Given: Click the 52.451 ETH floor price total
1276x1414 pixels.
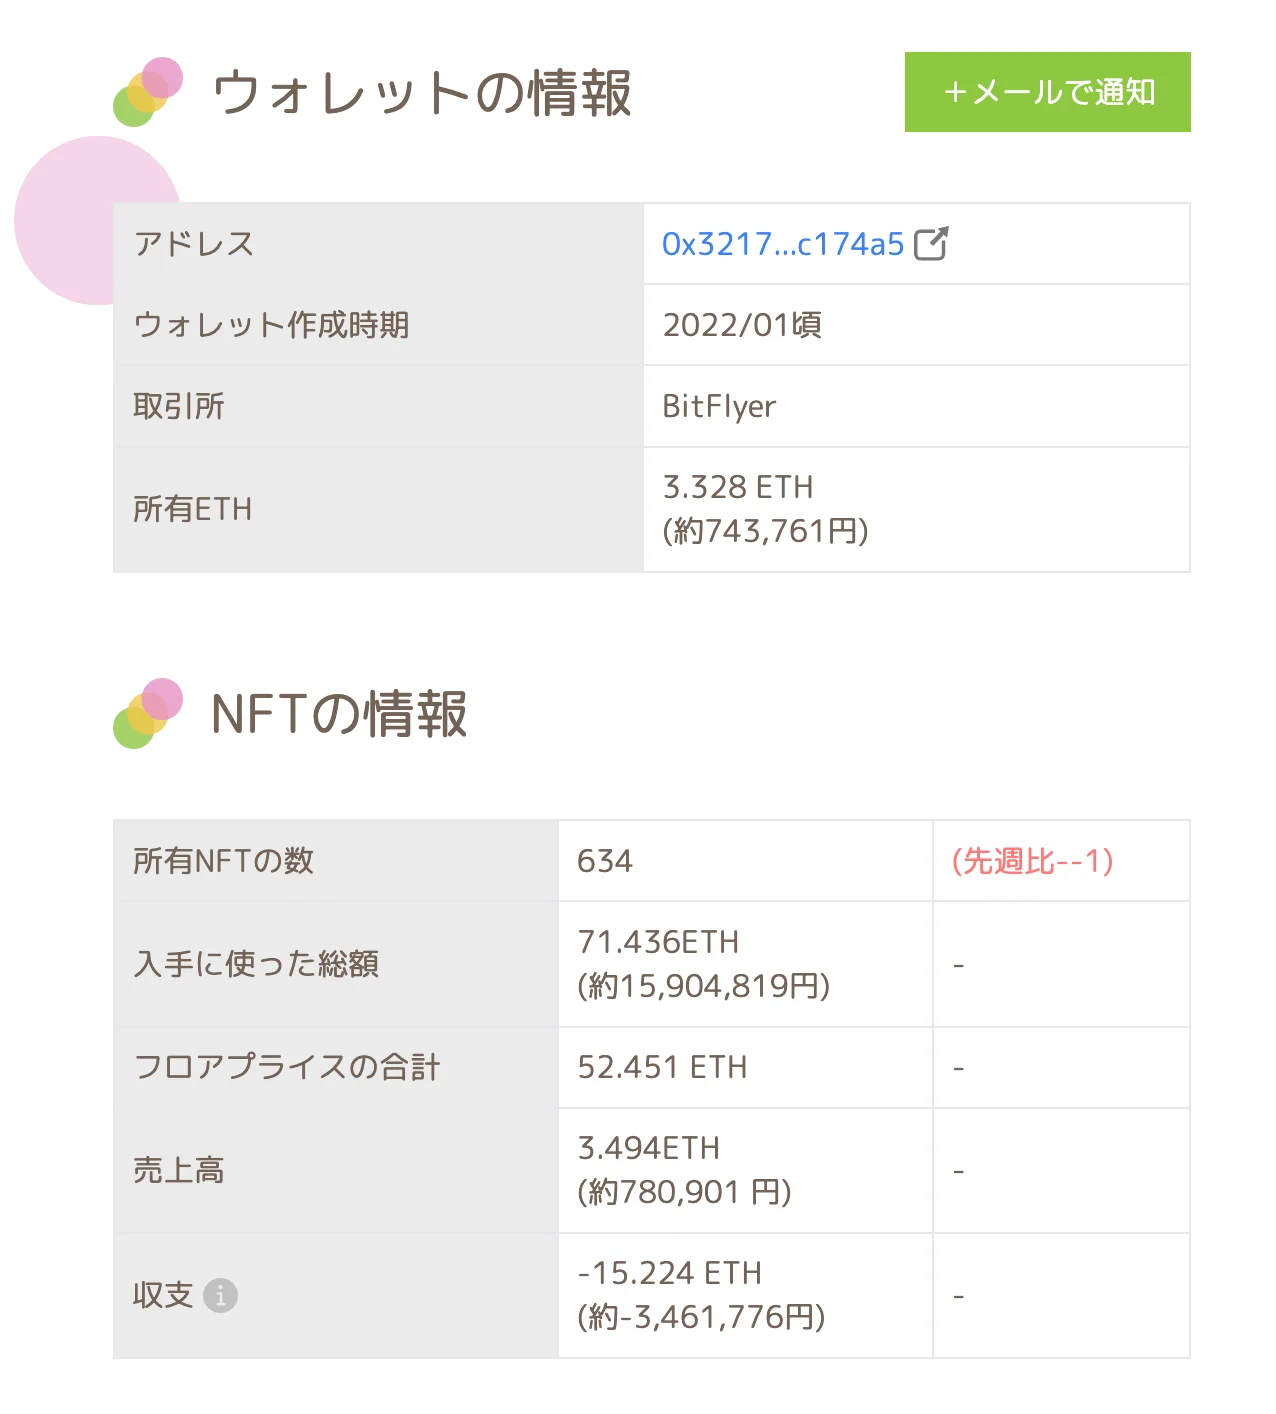Looking at the screenshot, I should click(662, 1067).
